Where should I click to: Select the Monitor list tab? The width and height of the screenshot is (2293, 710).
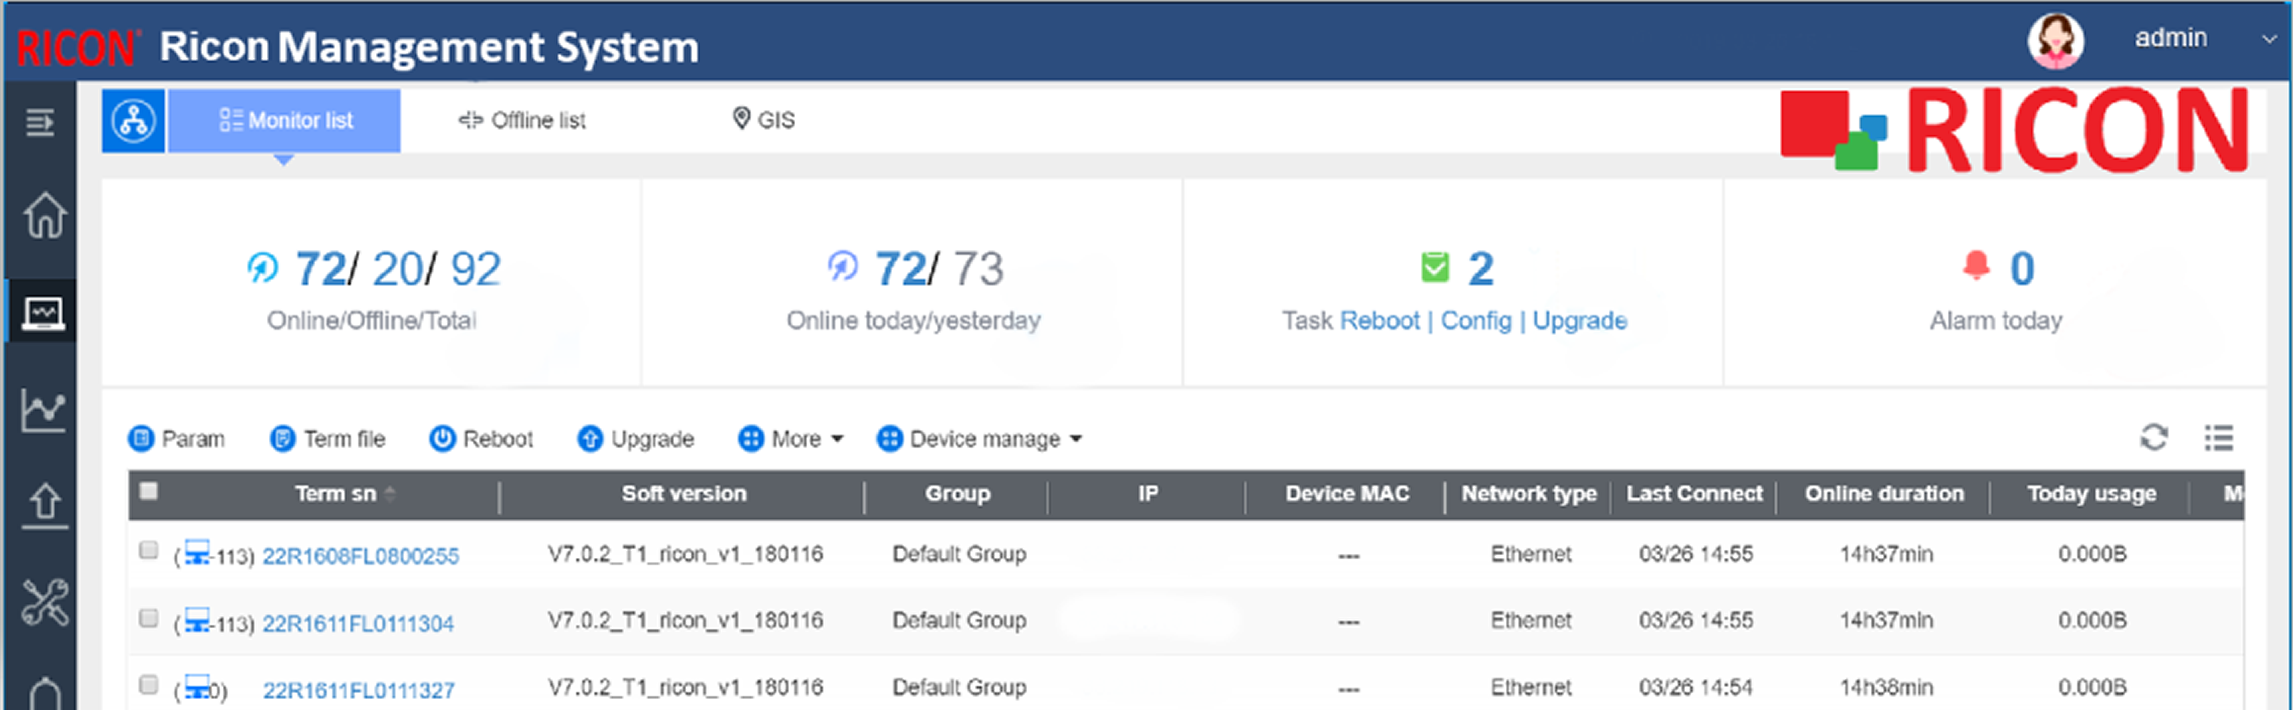click(284, 121)
